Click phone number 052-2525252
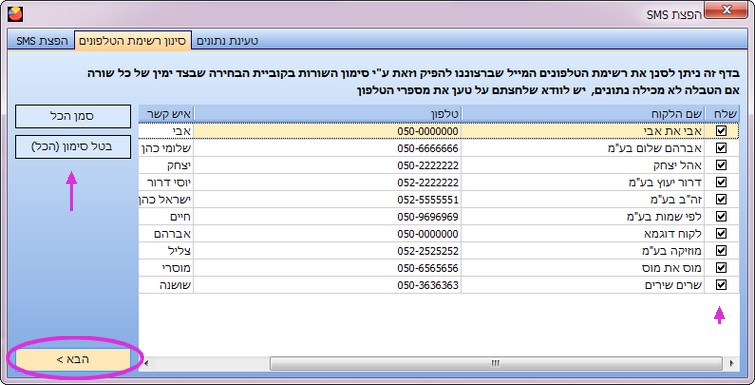Image resolution: width=755 pixels, height=385 pixels. [x=428, y=251]
